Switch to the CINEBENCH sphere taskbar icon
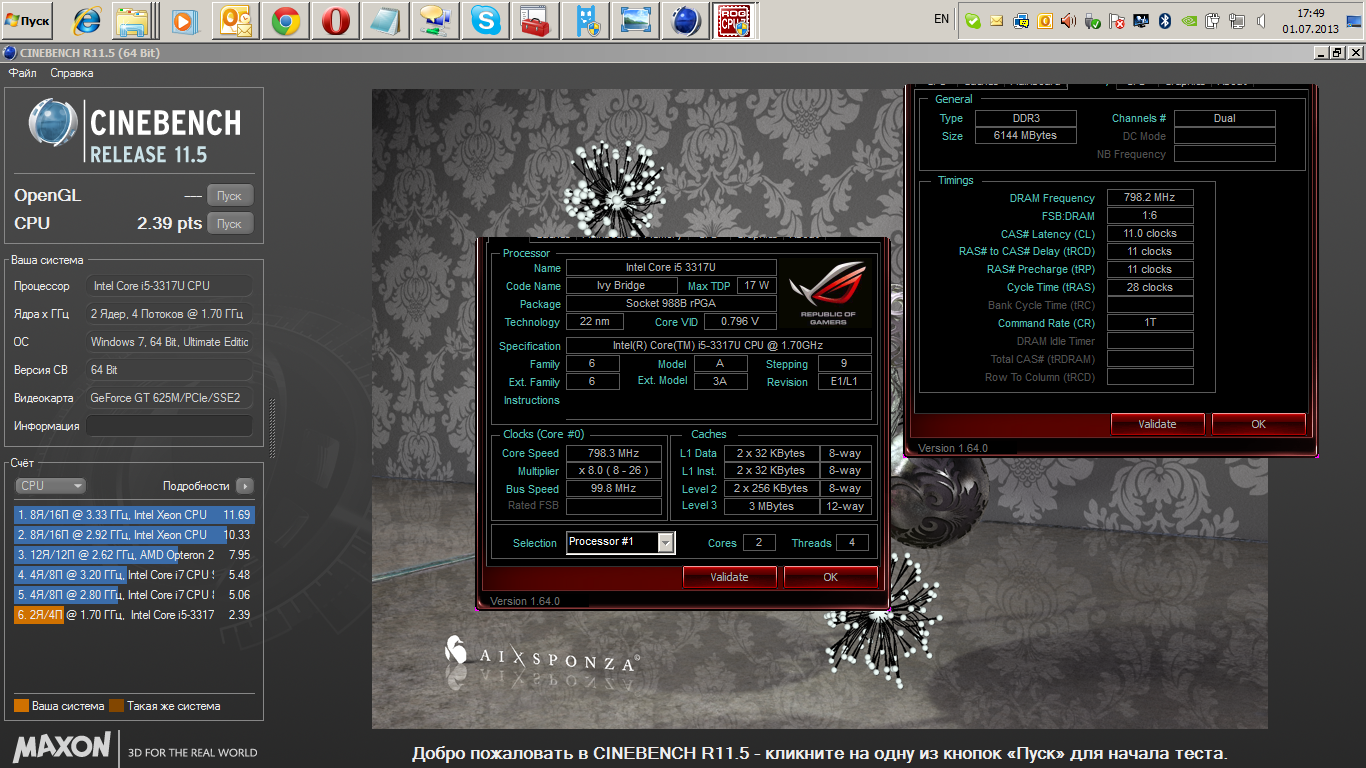This screenshot has height=768, width=1366. pos(686,20)
